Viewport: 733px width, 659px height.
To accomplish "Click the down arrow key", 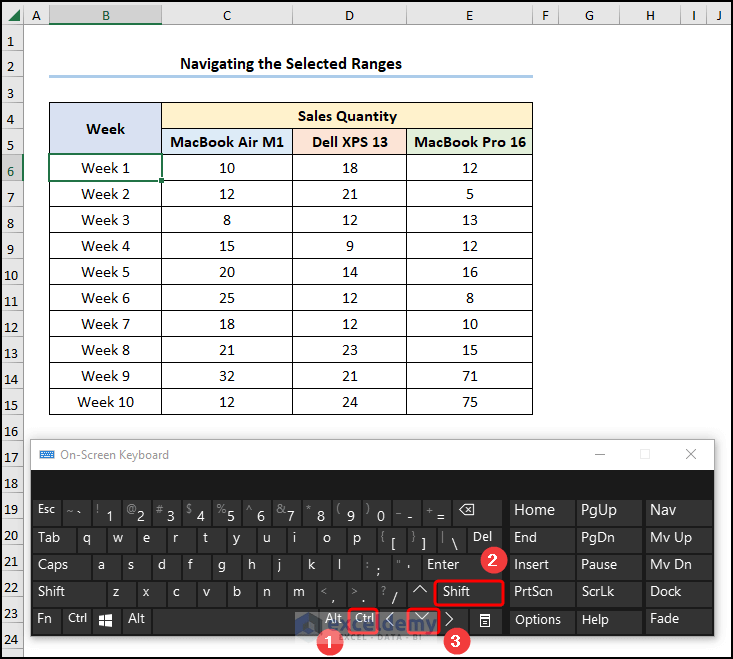I will click(422, 620).
